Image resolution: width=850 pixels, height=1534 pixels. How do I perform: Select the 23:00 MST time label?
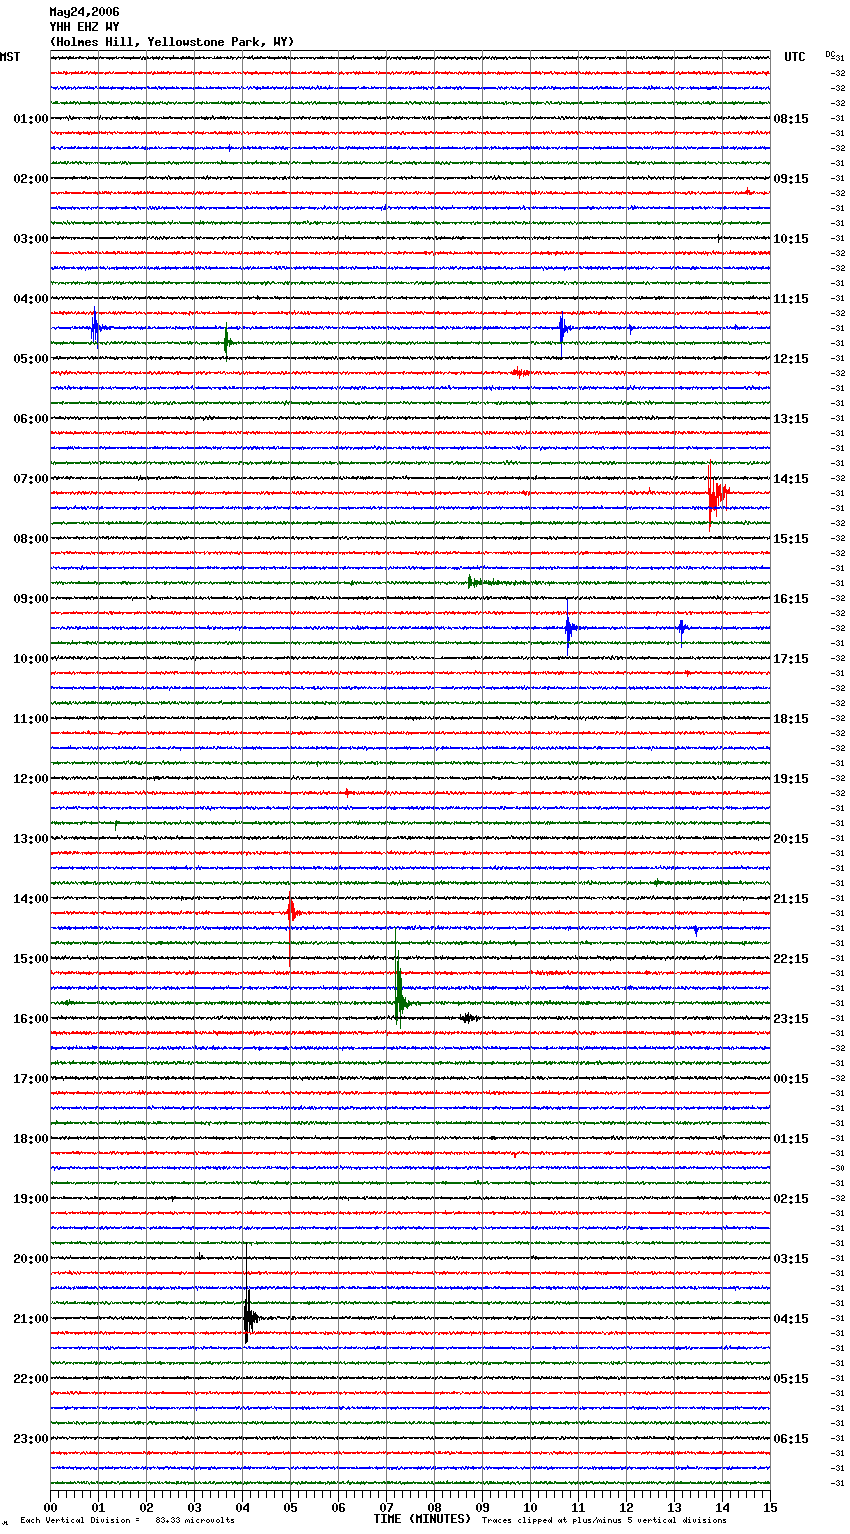[x=31, y=1439]
